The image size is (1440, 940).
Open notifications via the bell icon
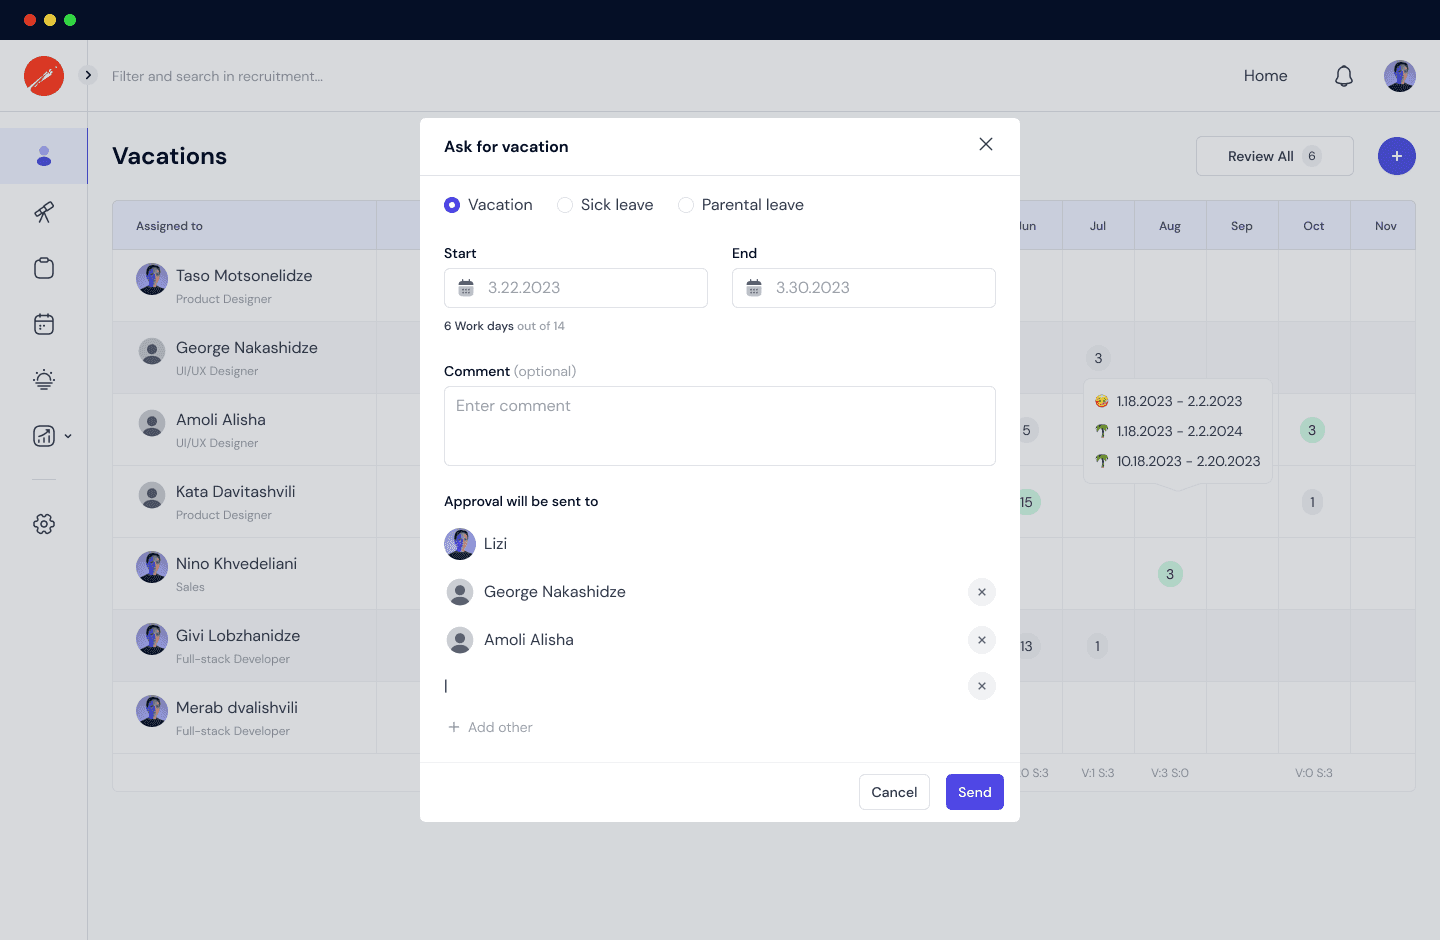(1343, 75)
